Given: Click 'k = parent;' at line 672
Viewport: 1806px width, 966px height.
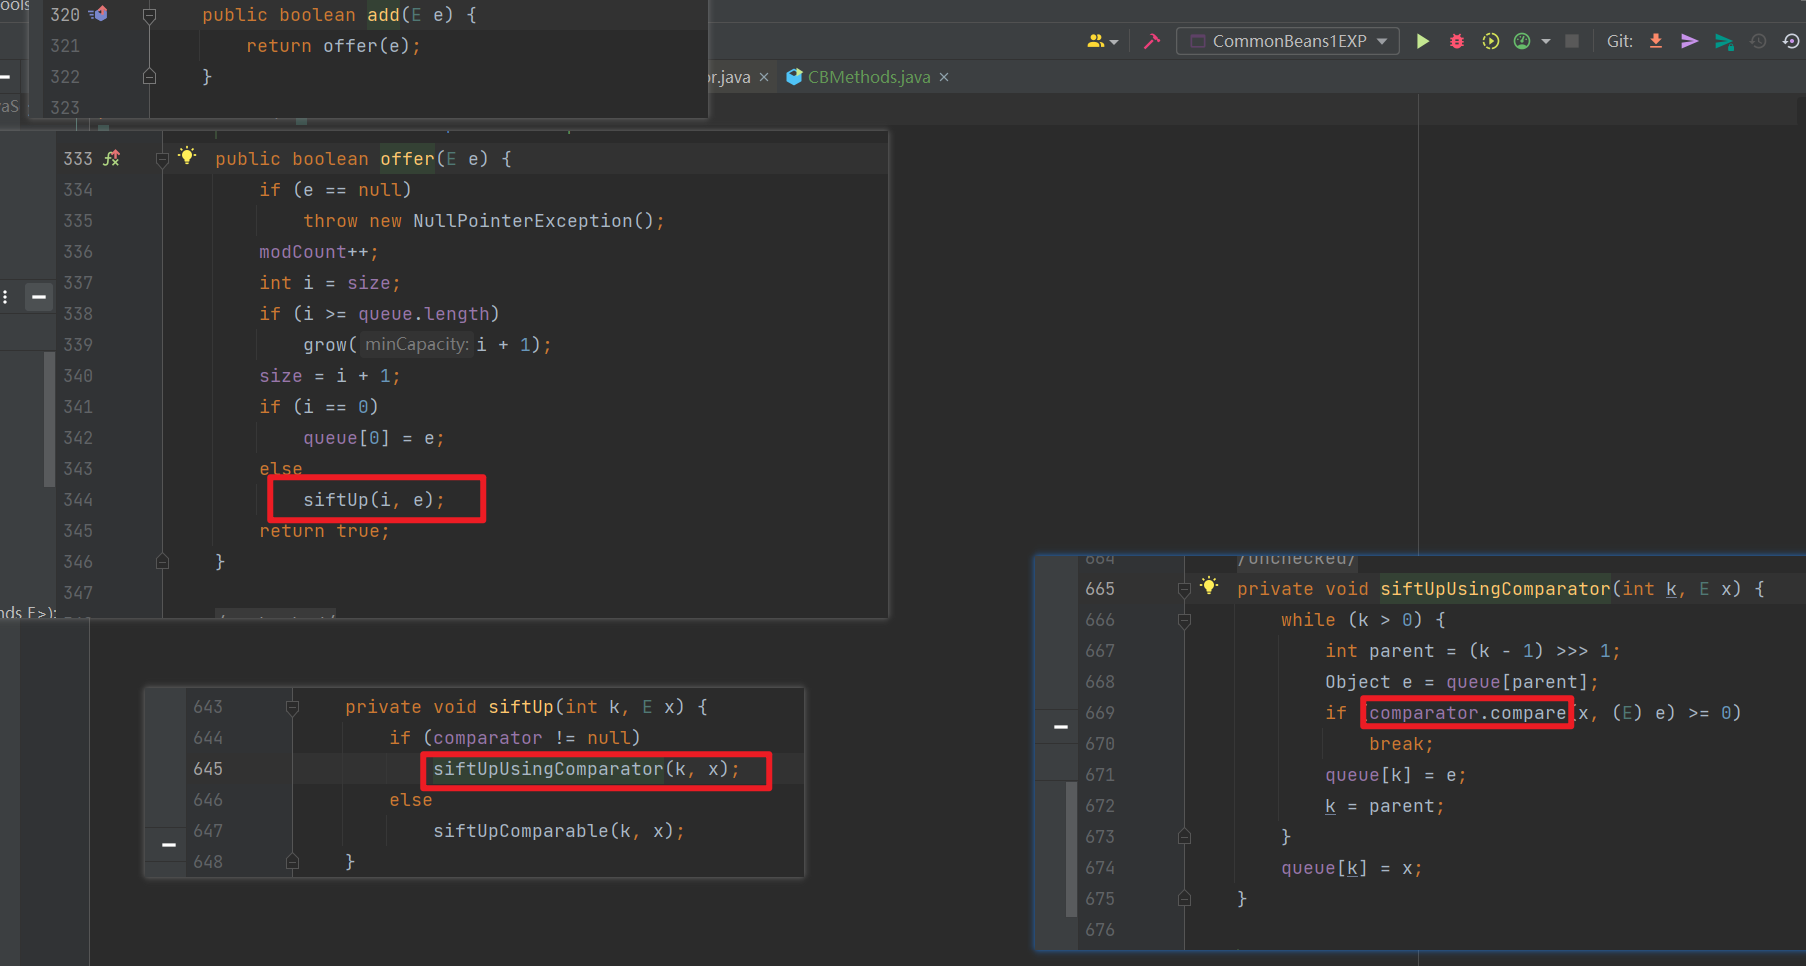Looking at the screenshot, I should [1385, 806].
